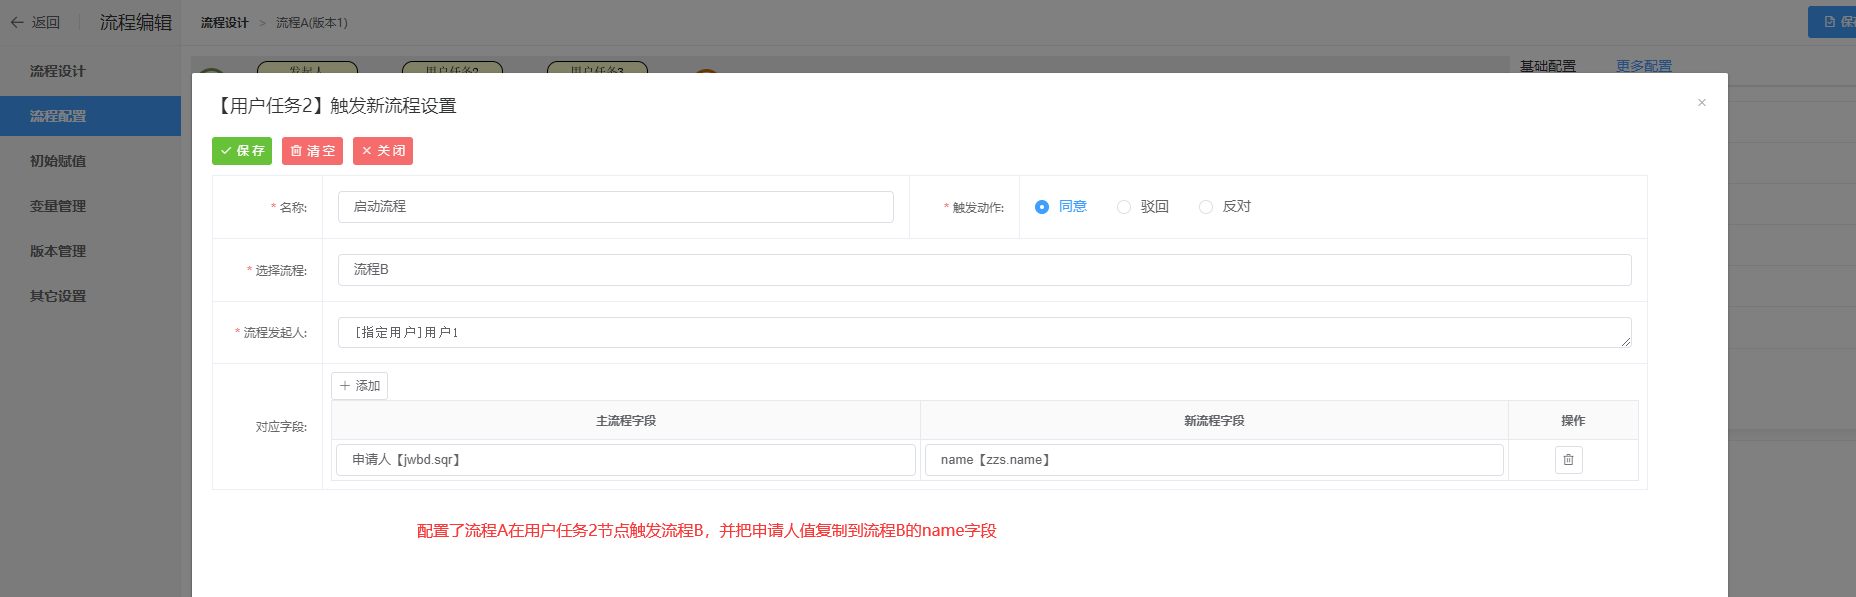Click the 清空 clear button

312,151
